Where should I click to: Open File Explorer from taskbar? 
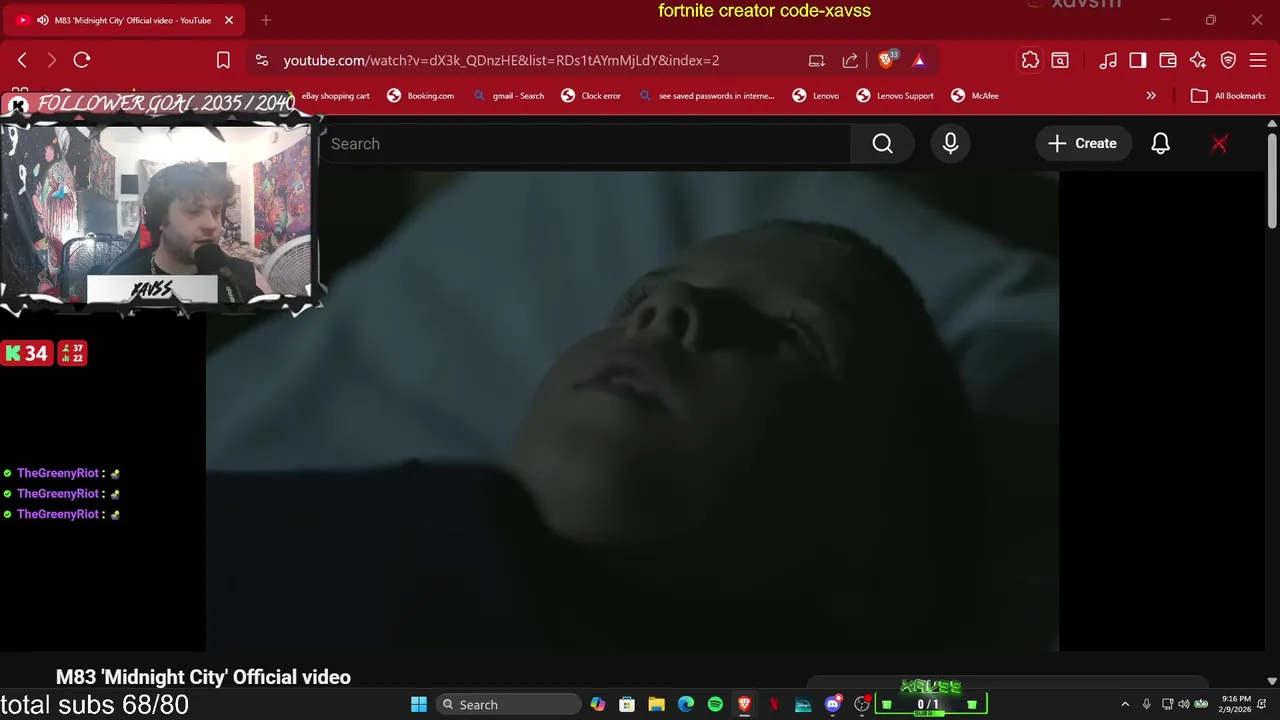click(656, 704)
